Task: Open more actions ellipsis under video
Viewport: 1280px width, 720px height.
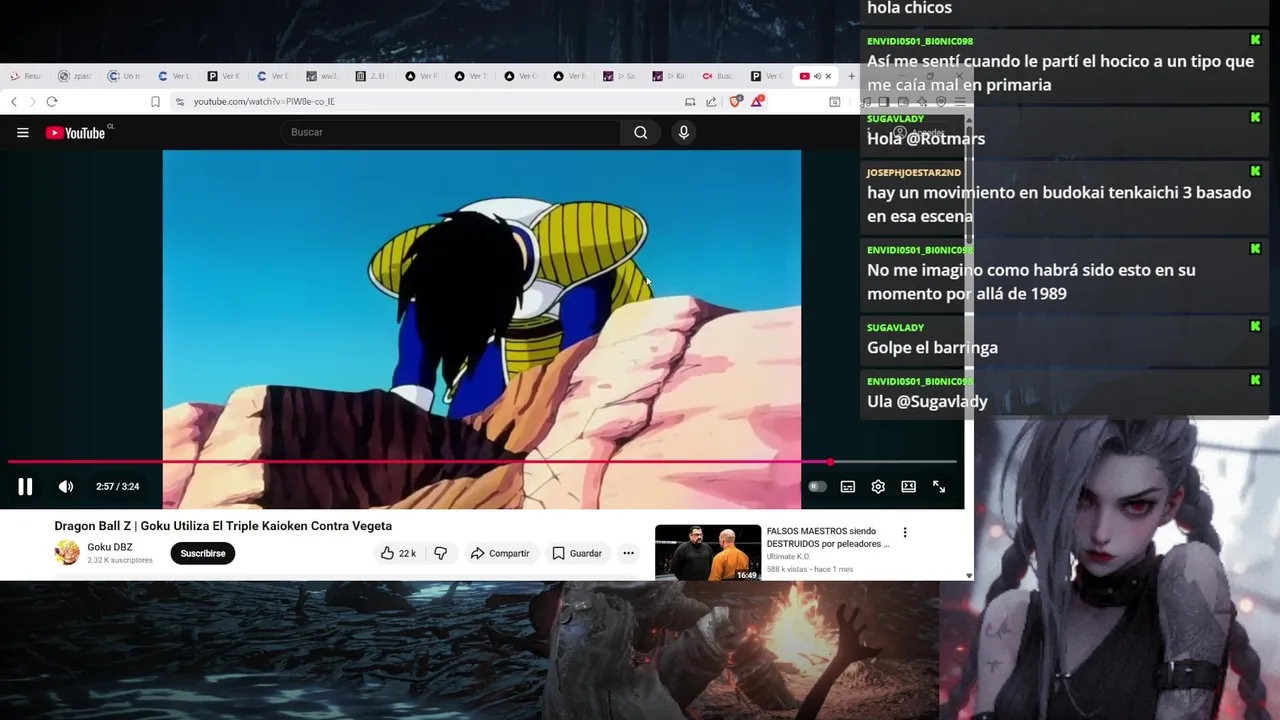Action: [628, 553]
